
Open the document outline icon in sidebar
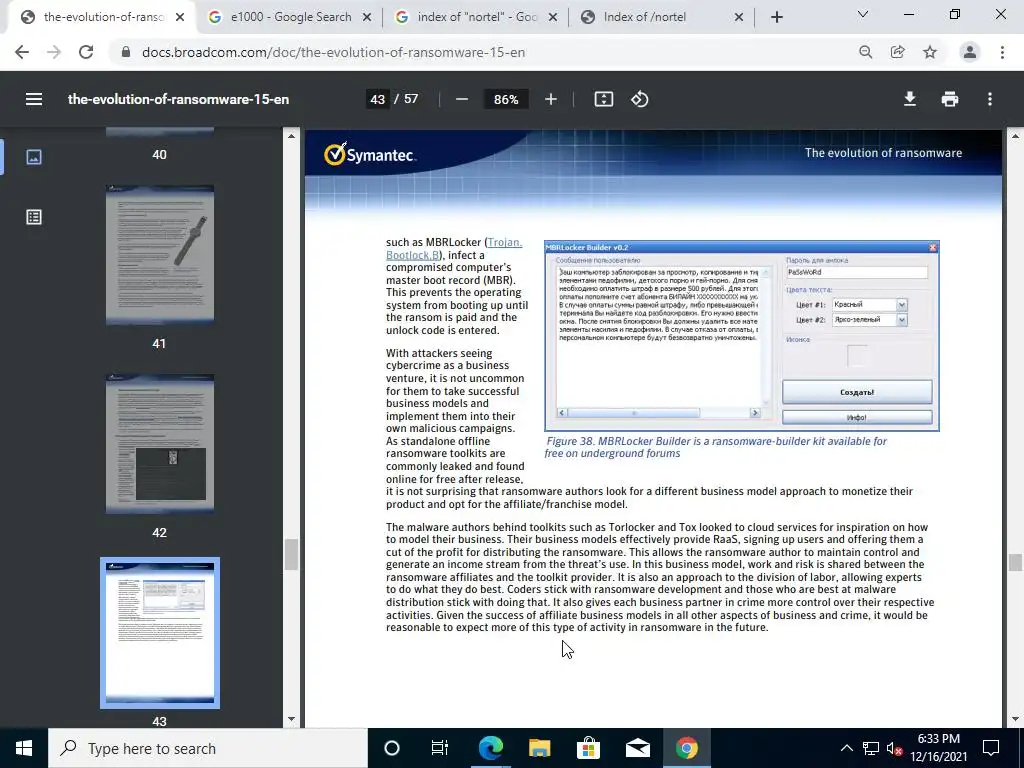34,217
